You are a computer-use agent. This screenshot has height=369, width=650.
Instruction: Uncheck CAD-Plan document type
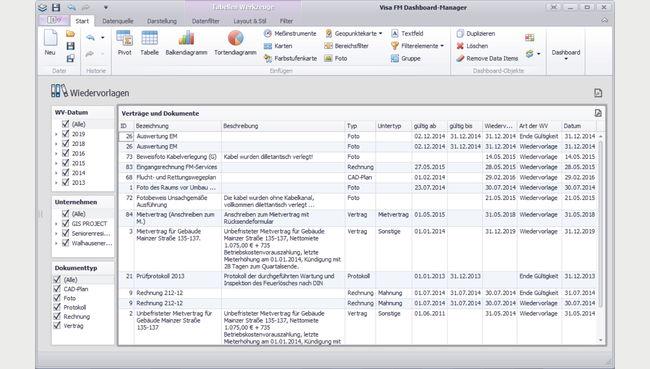pos(57,289)
